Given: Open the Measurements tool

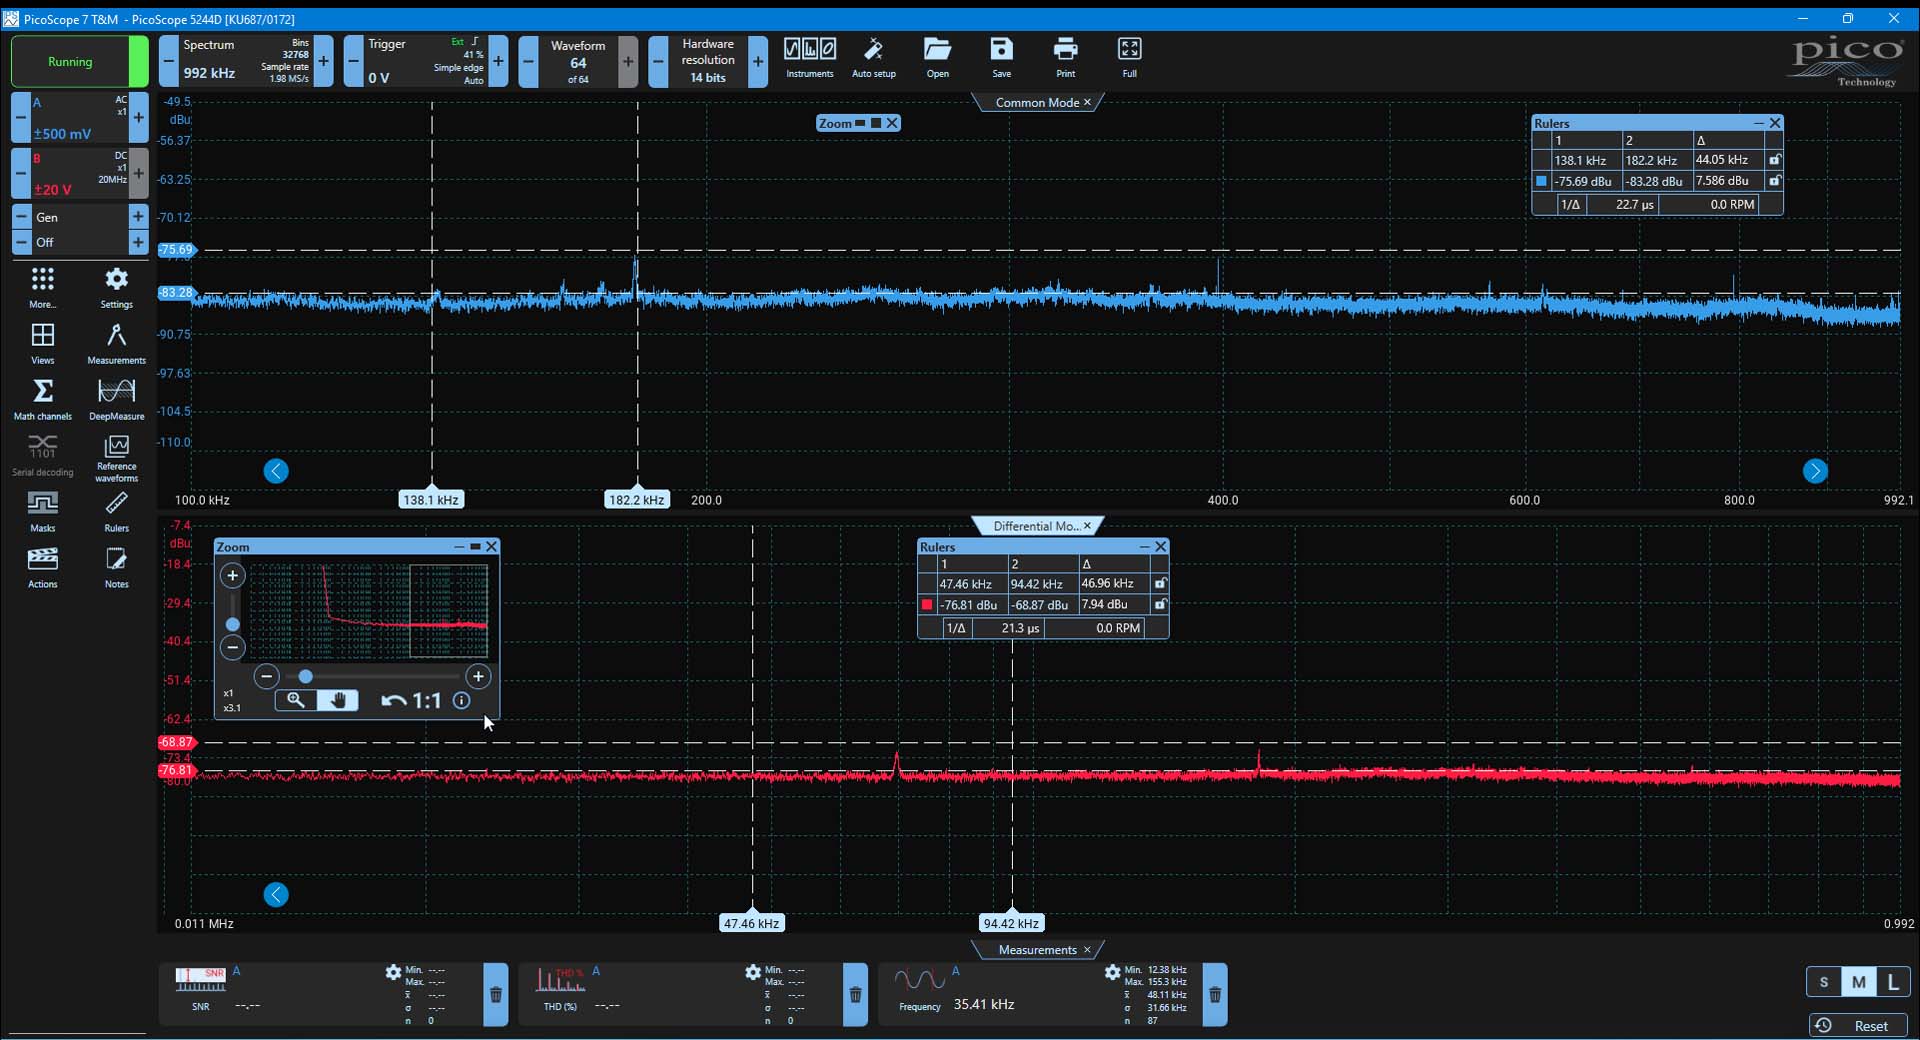Looking at the screenshot, I should pos(116,344).
